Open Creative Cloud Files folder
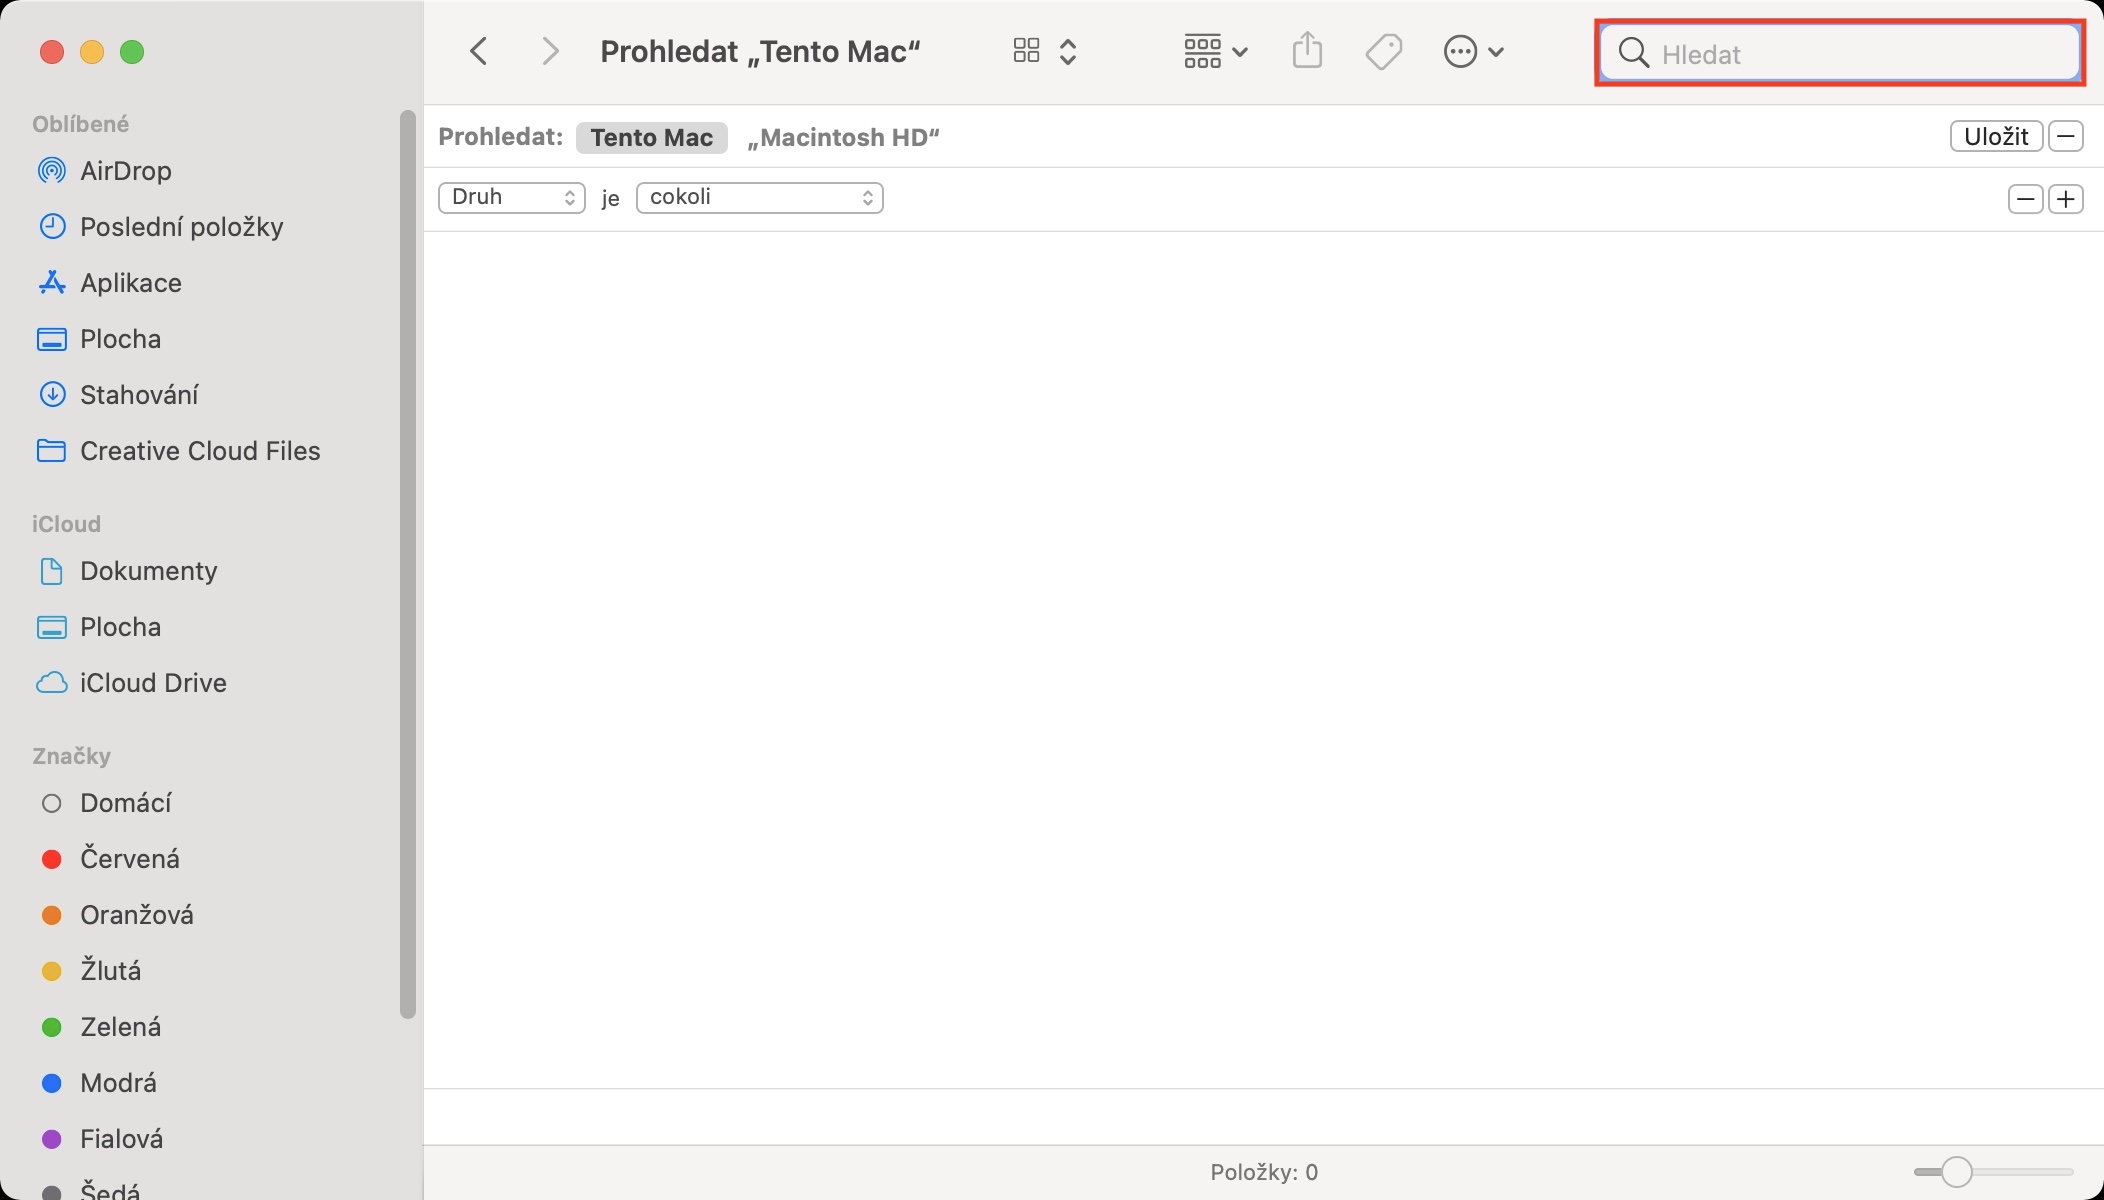This screenshot has width=2104, height=1200. (199, 451)
